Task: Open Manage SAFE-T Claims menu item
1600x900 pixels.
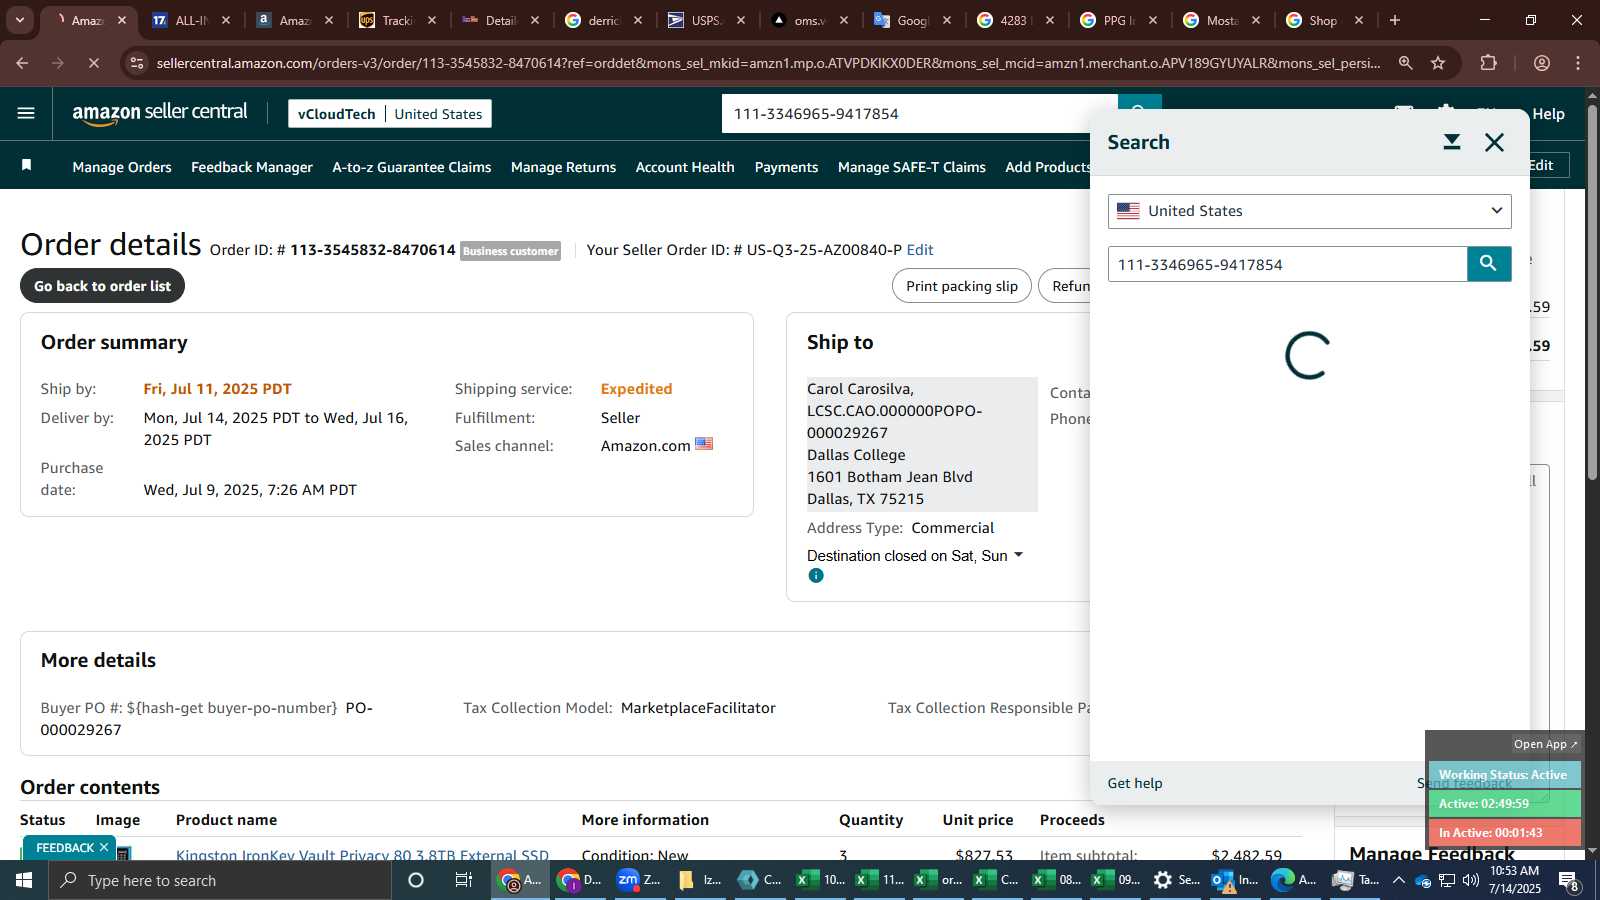Action: click(912, 167)
